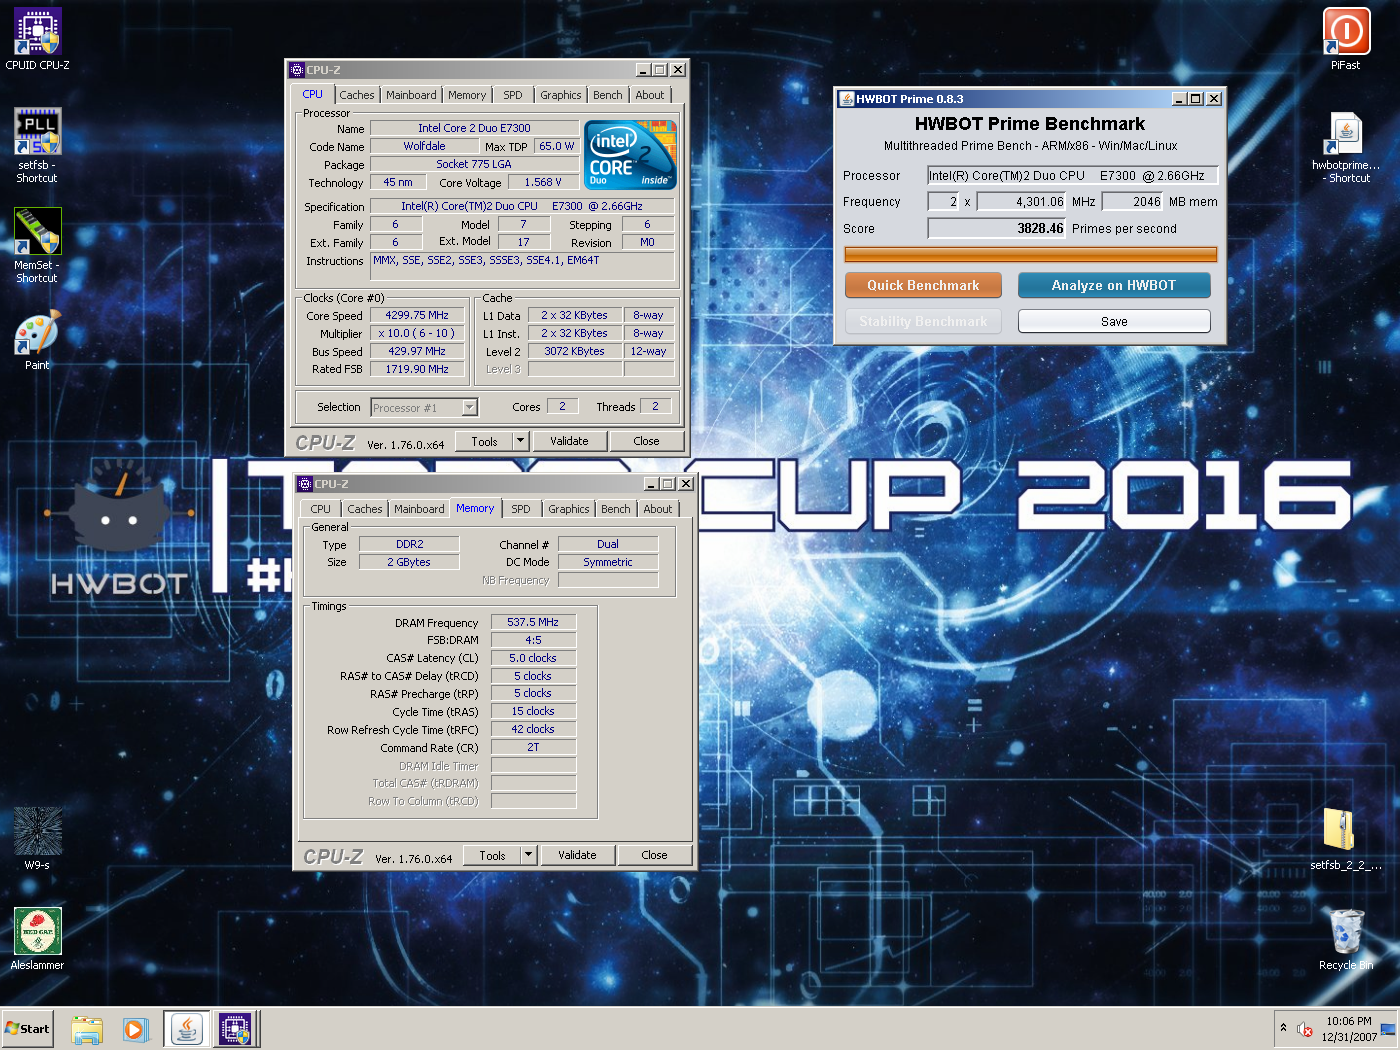Click Close in lower CPU-Z window
The width and height of the screenshot is (1400, 1050).
(654, 855)
